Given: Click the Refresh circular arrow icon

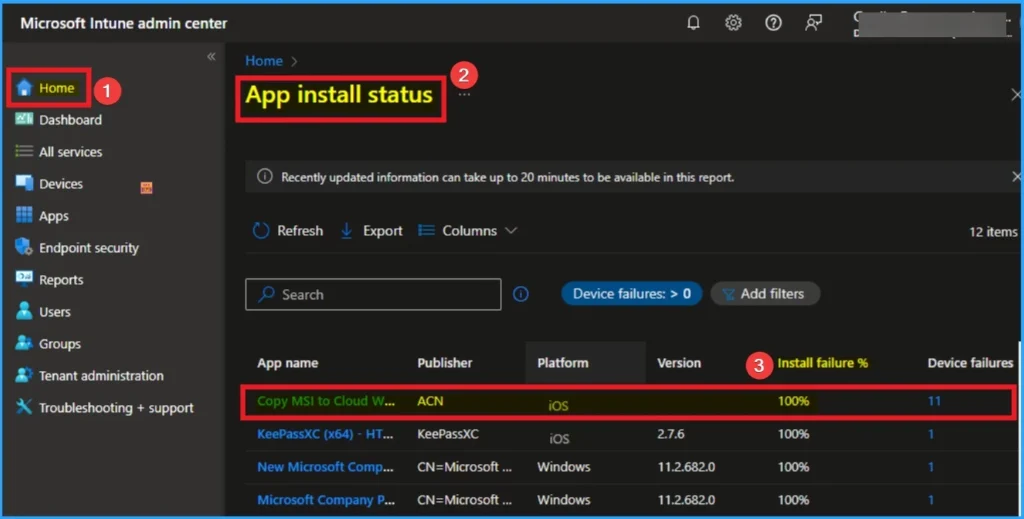Looking at the screenshot, I should click(x=261, y=230).
